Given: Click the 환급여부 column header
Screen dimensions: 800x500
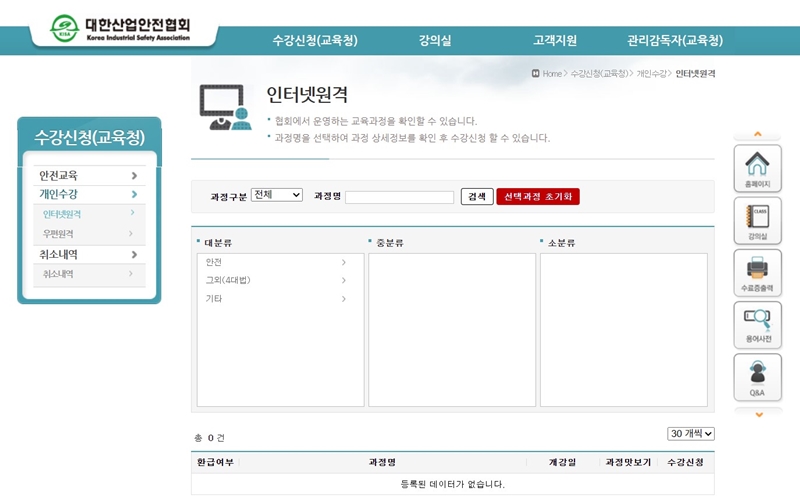Looking at the screenshot, I should pyautogui.click(x=215, y=462).
